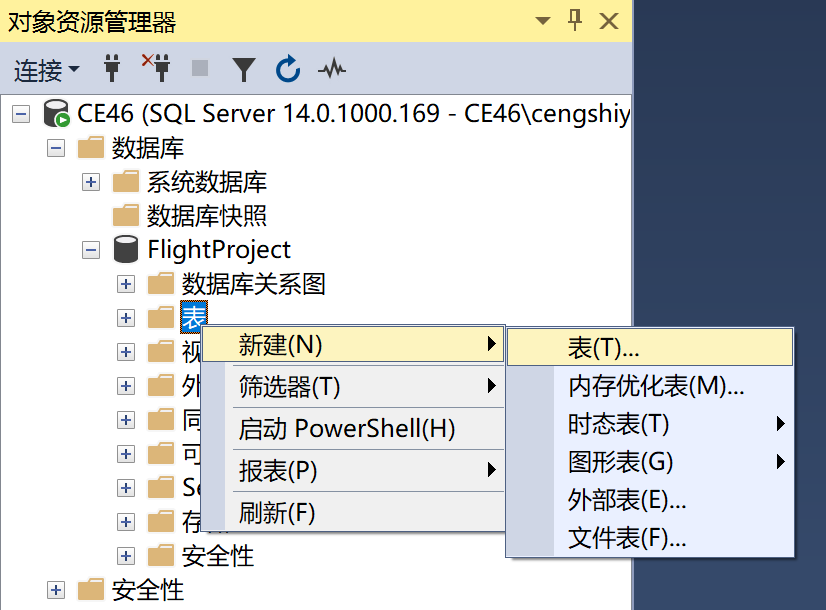Open the Filter funnel icon

[x=243, y=70]
